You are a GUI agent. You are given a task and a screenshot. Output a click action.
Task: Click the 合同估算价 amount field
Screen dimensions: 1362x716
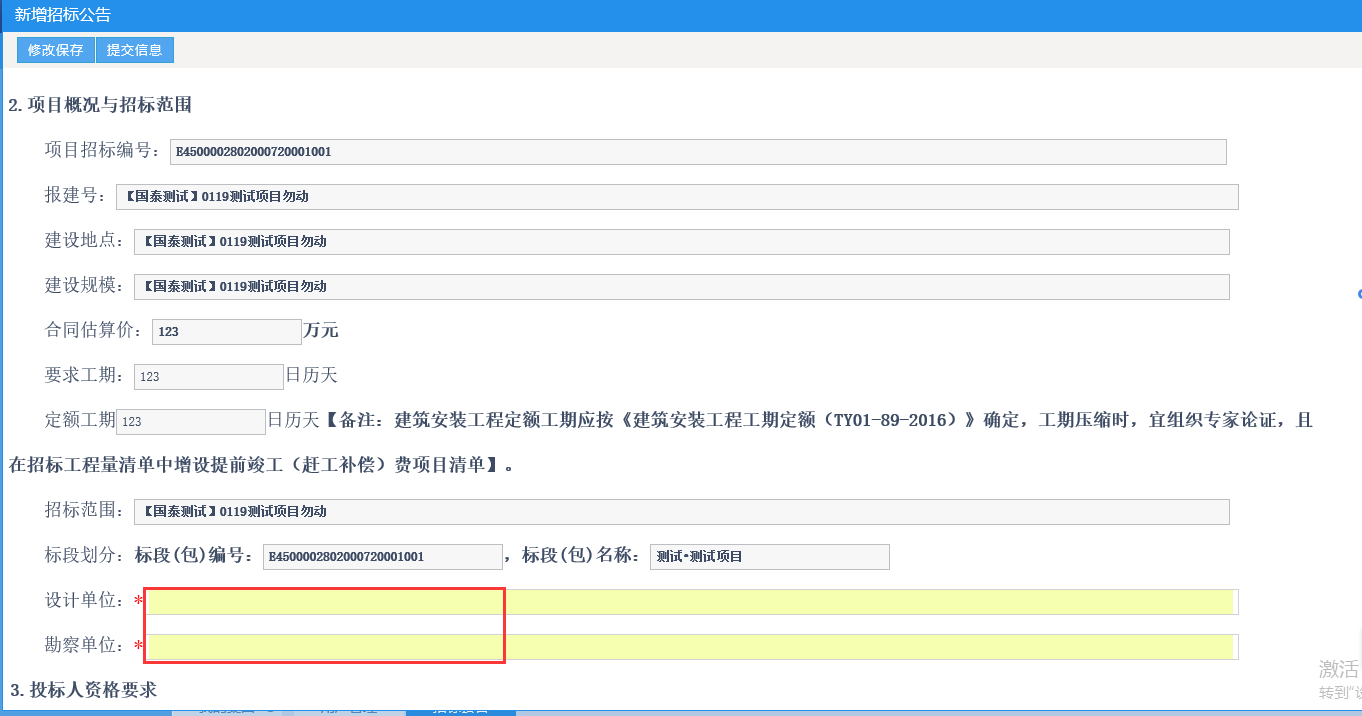pyautogui.click(x=226, y=332)
